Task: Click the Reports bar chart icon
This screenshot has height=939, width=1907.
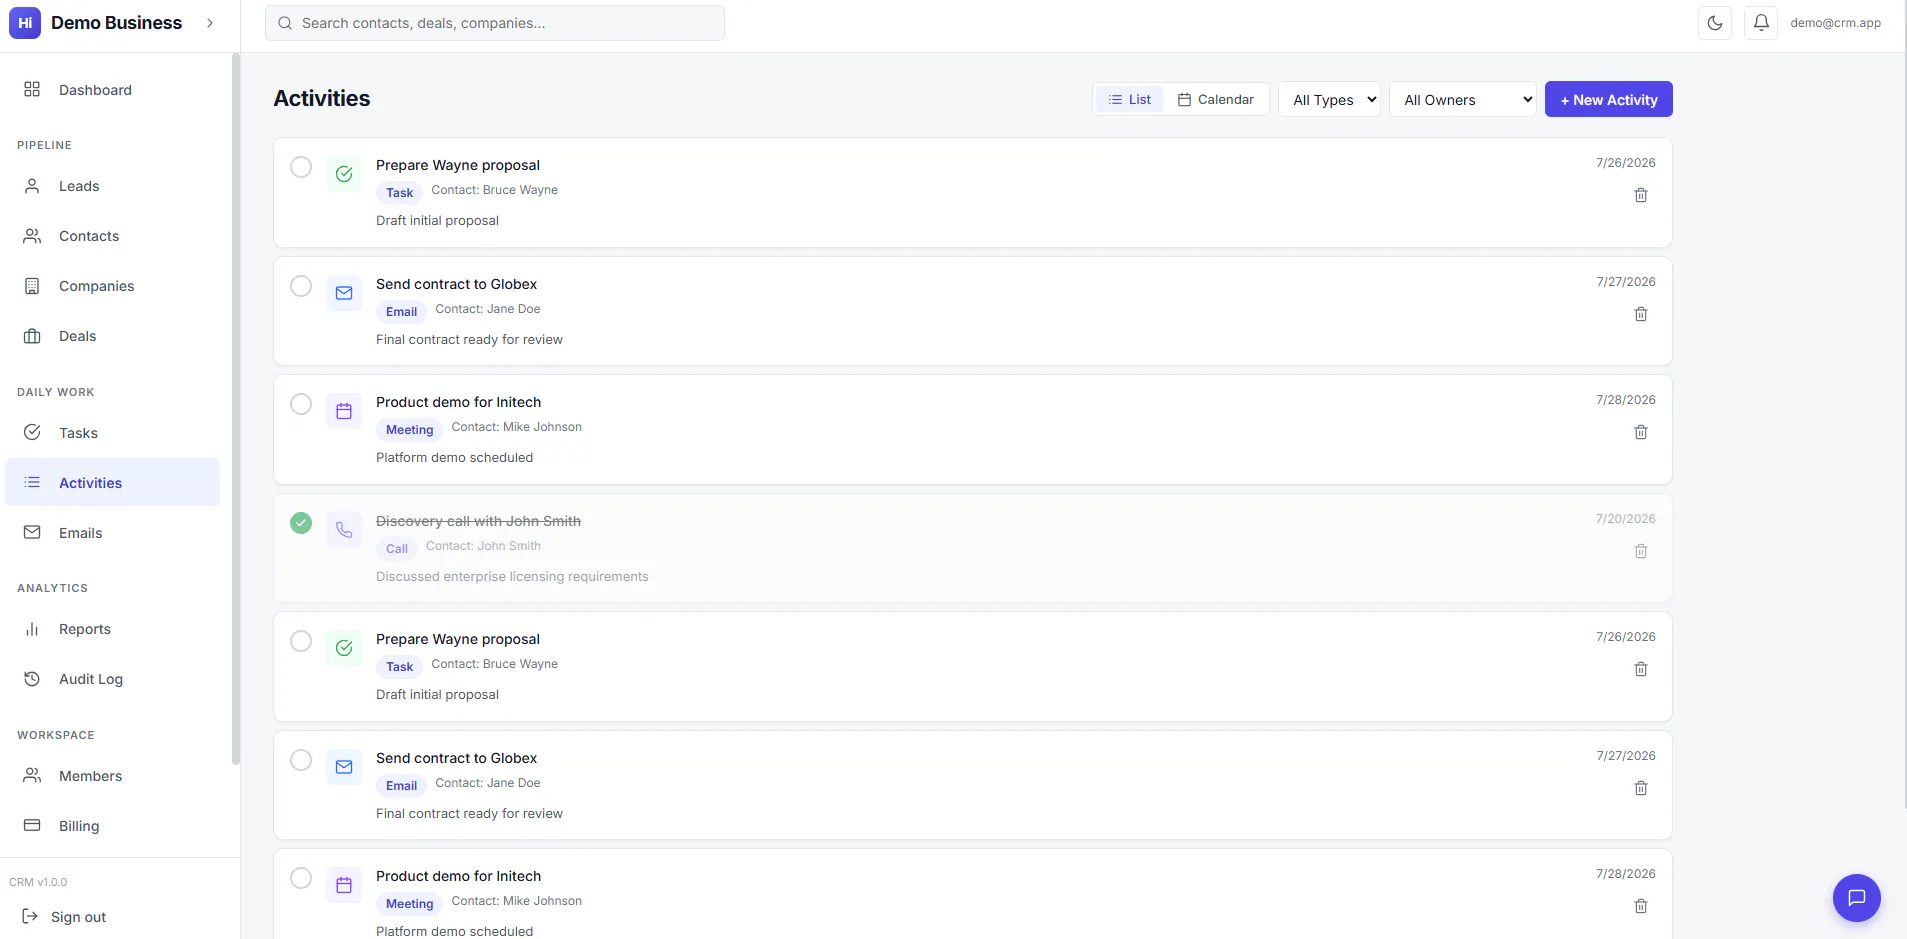Action: click(x=32, y=629)
